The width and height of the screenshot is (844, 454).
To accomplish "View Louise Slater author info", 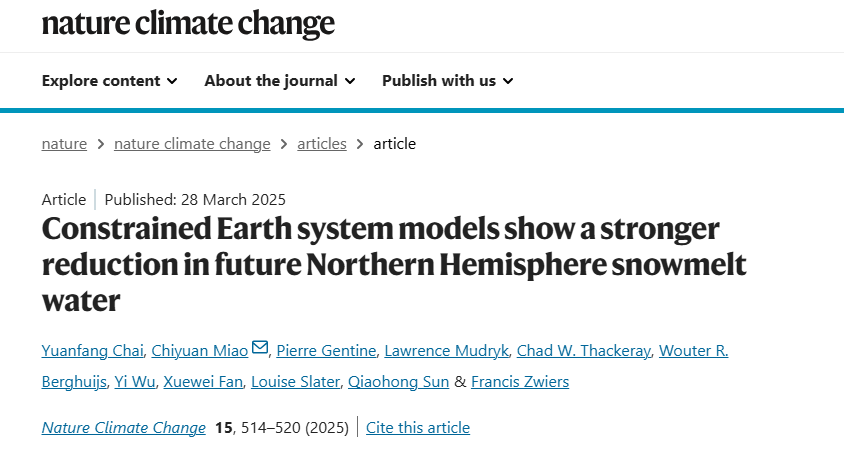I will (293, 382).
